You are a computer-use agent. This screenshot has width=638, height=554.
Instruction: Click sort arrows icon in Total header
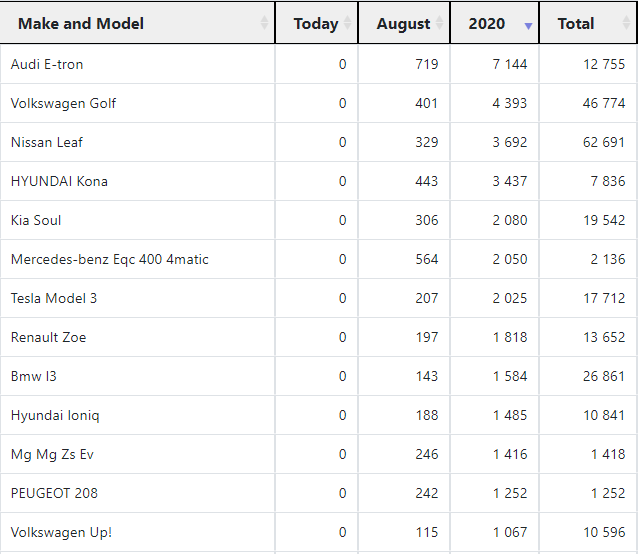click(627, 23)
